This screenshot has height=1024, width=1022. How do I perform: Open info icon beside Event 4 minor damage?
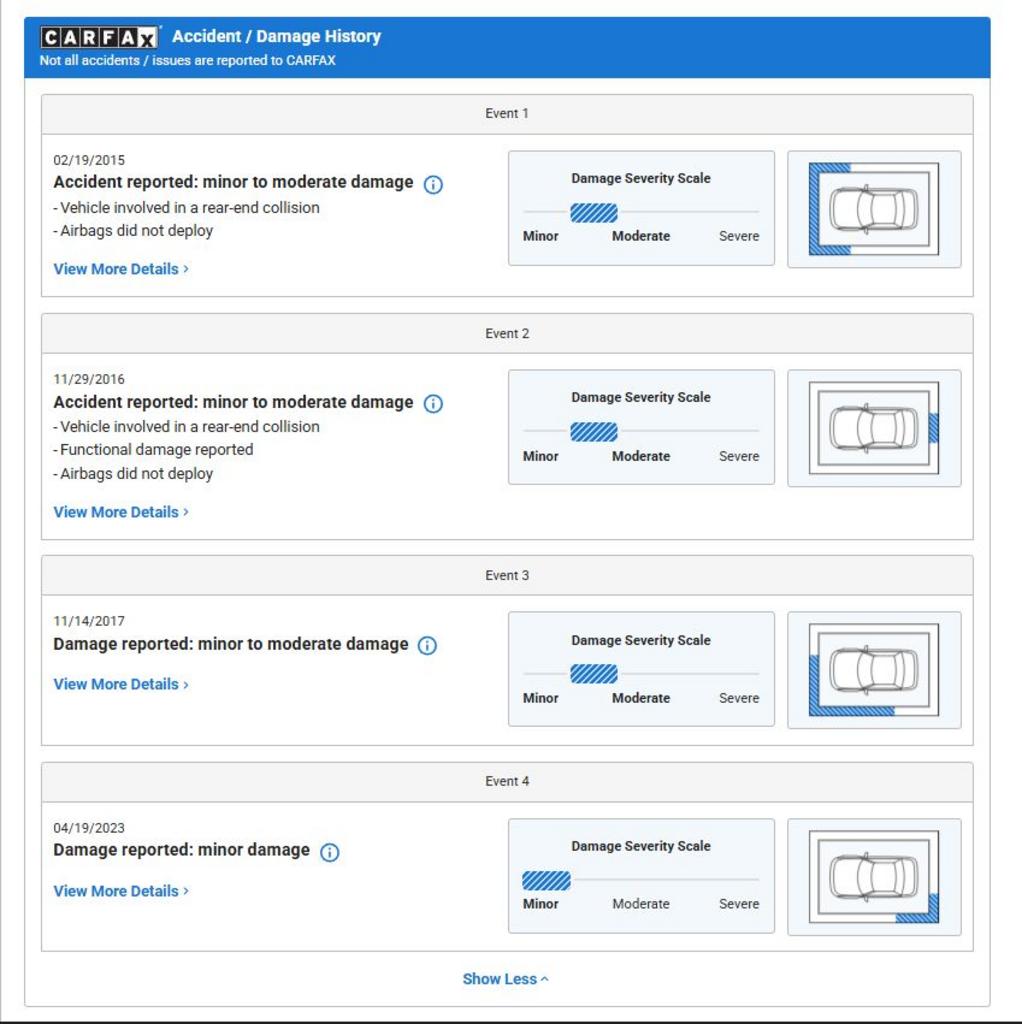click(x=330, y=852)
